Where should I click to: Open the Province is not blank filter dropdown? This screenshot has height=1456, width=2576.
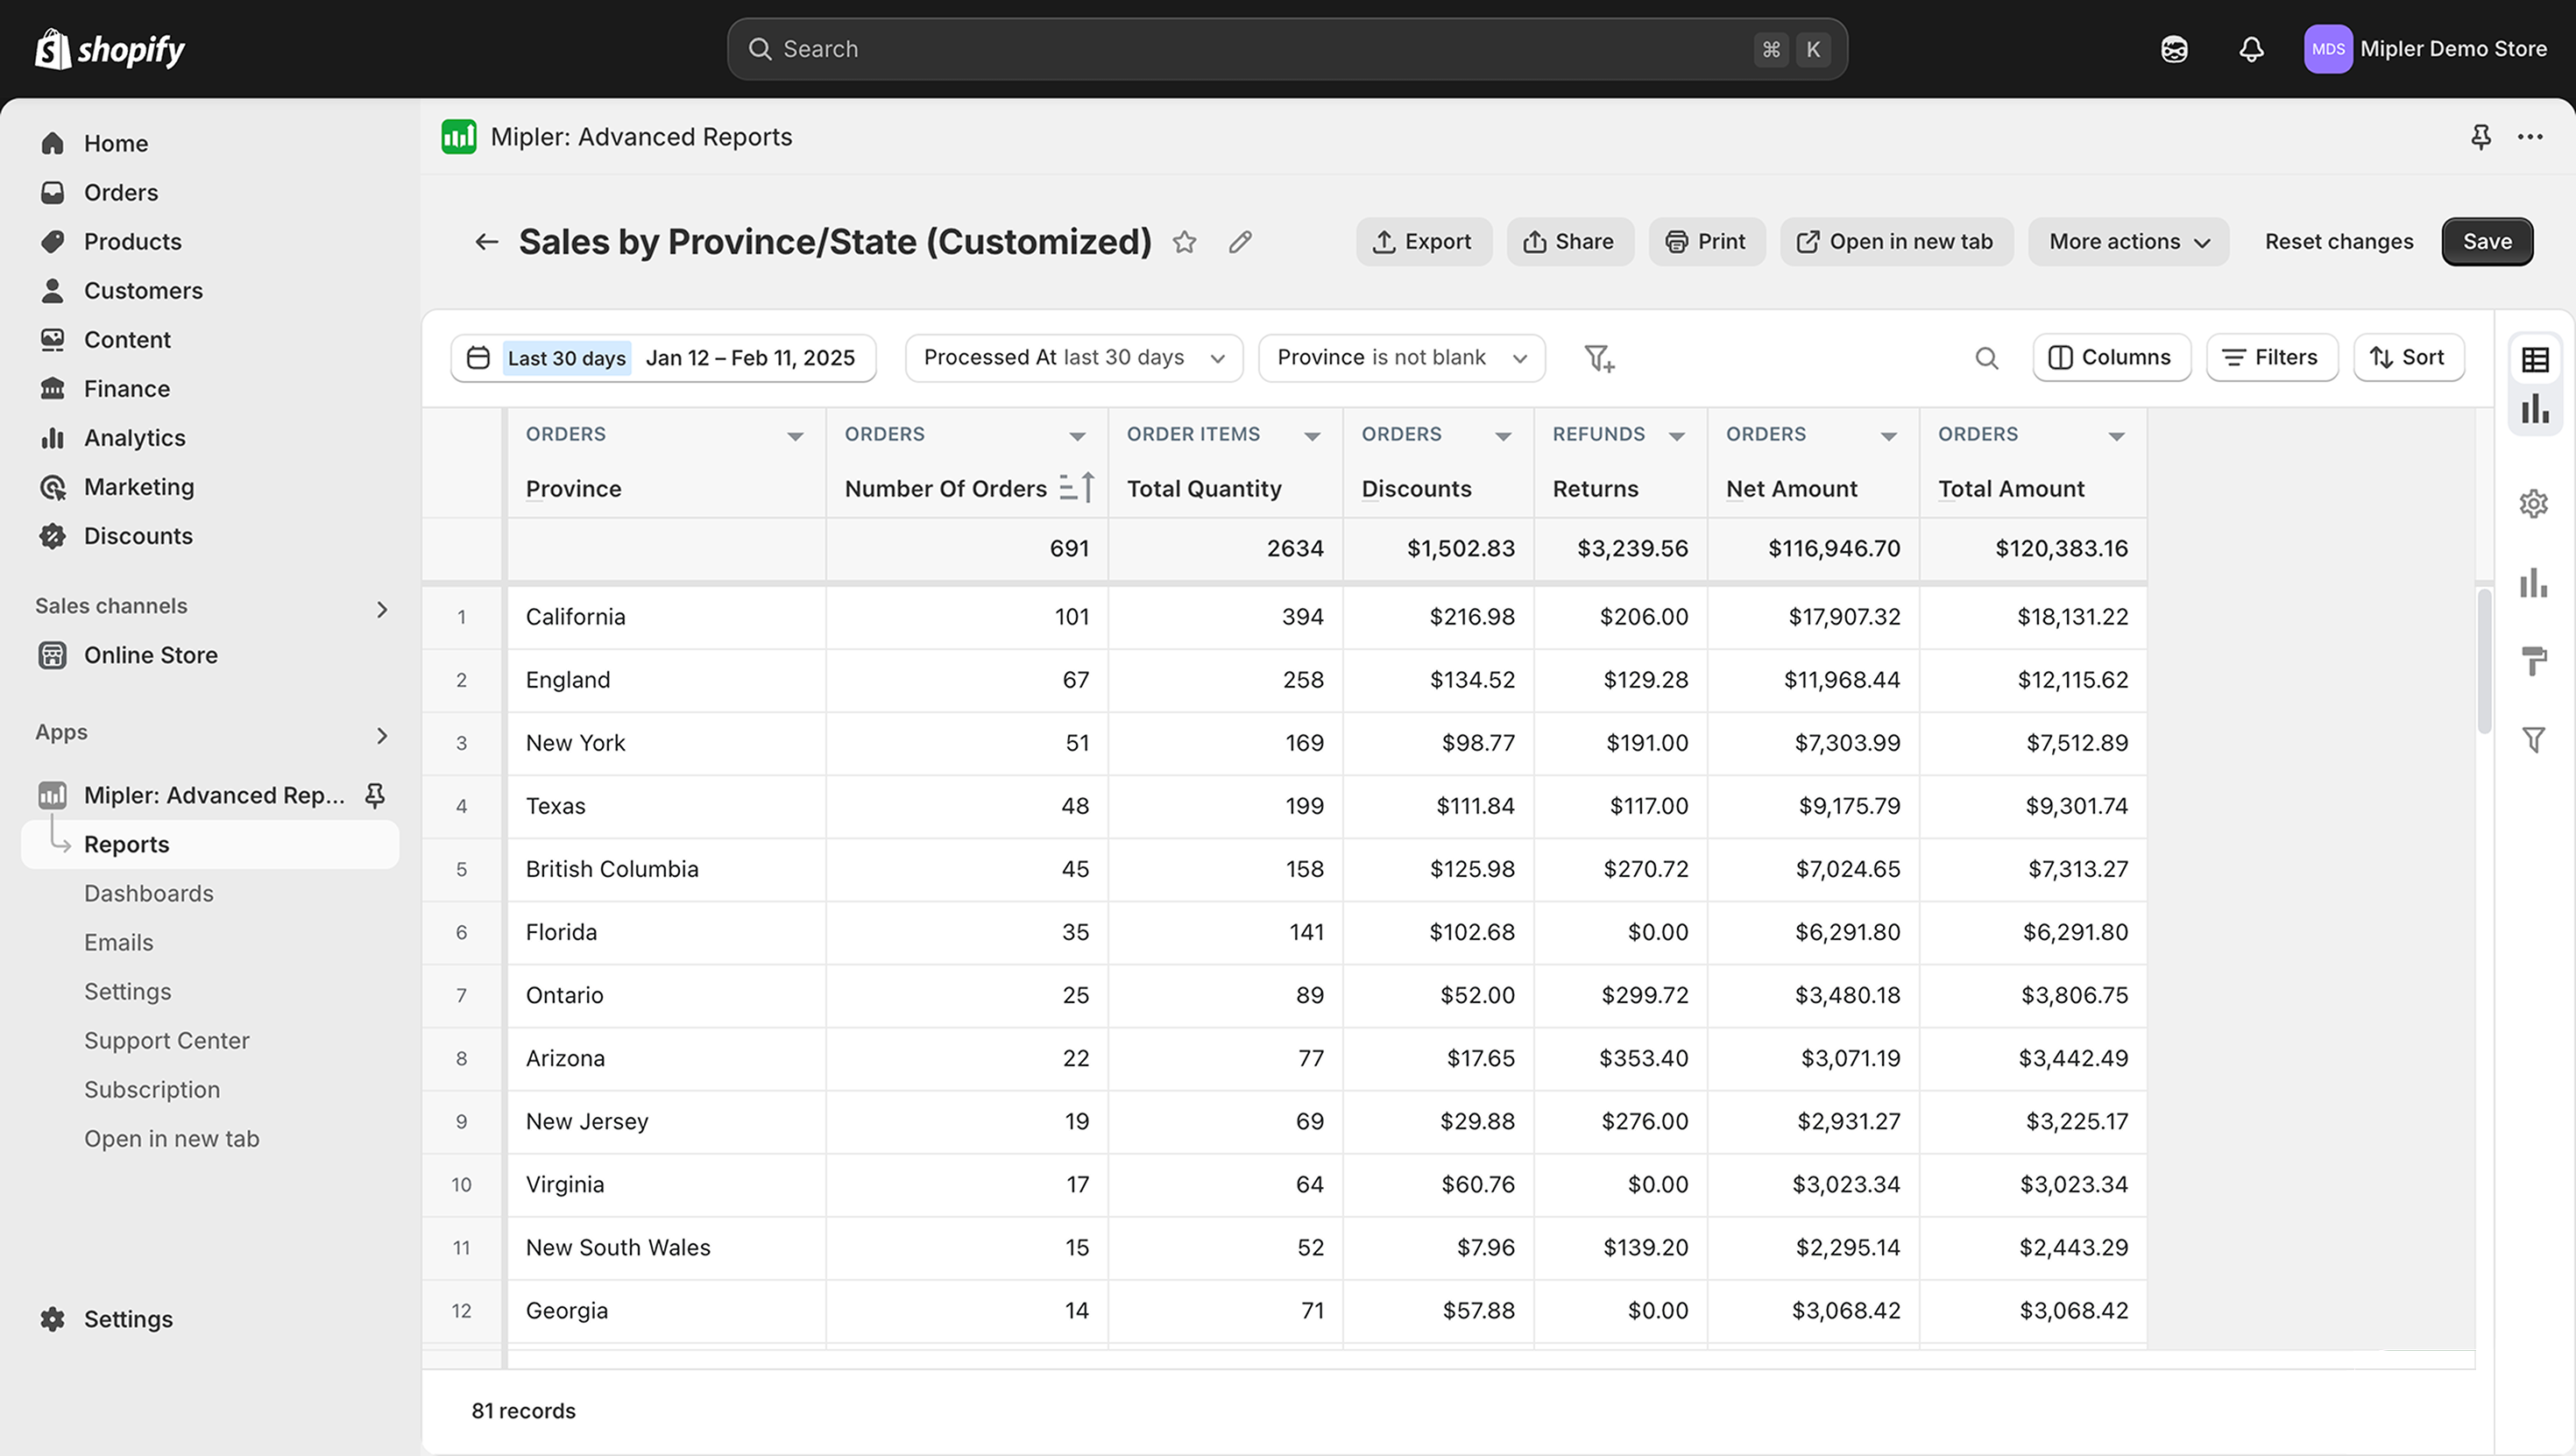1402,357
